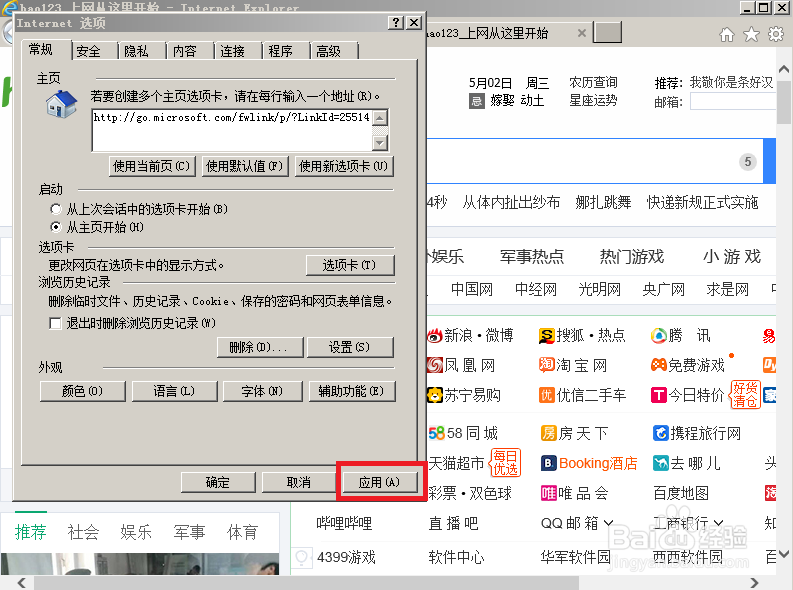Open 去哪儿 camel icon link
Viewport: 793px width, 590px height.
tap(660, 463)
